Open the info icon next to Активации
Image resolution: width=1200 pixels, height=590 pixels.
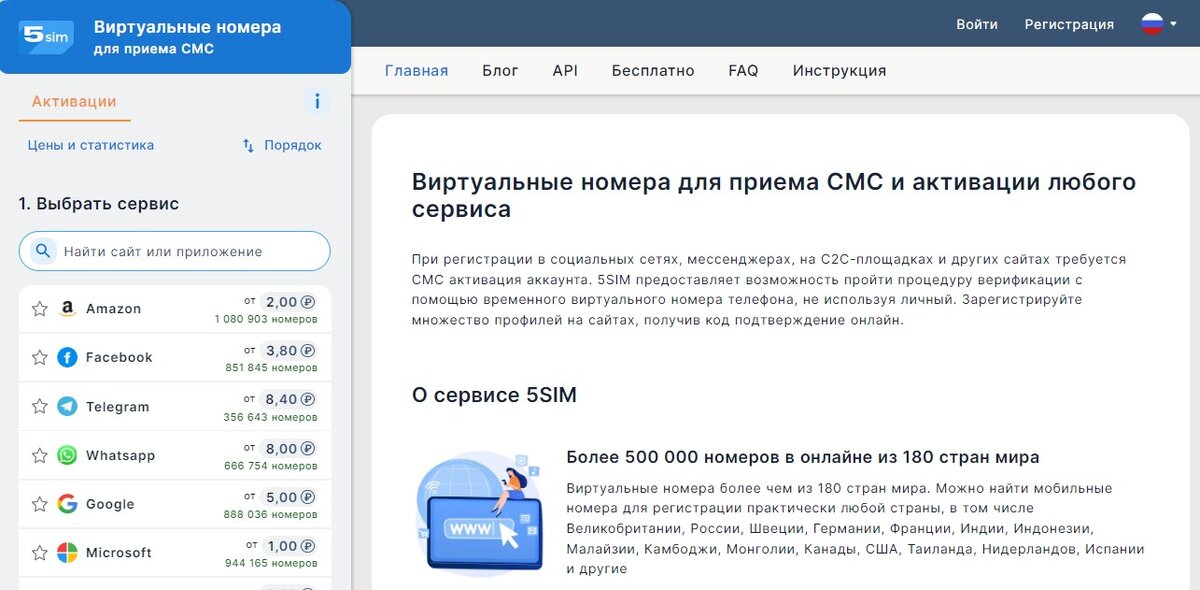coord(317,101)
